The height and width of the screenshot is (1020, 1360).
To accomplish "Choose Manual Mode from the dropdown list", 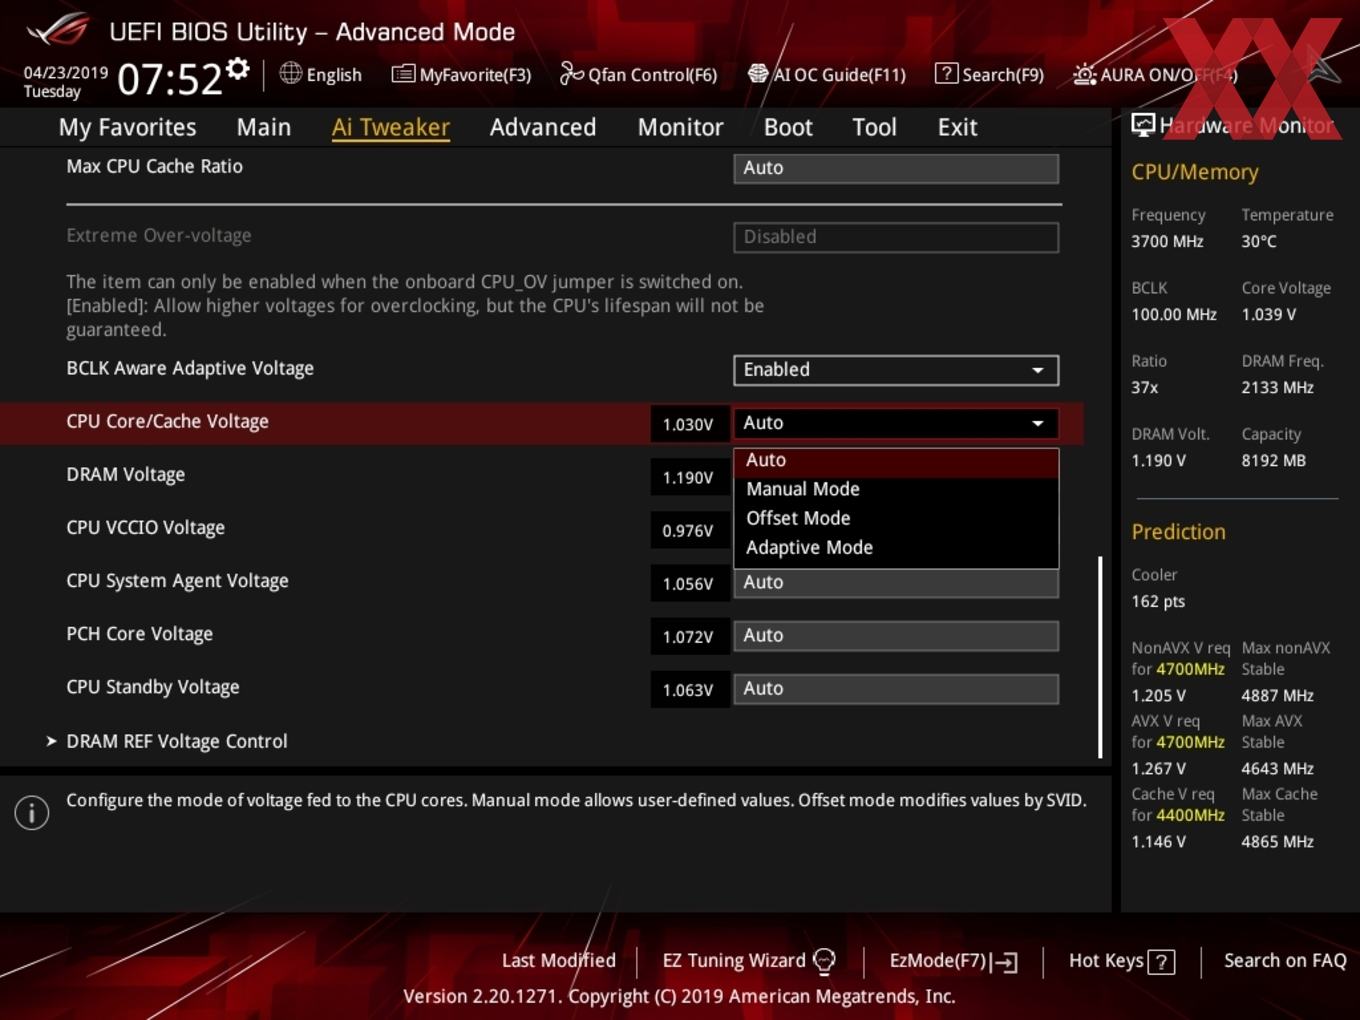I will click(x=896, y=489).
